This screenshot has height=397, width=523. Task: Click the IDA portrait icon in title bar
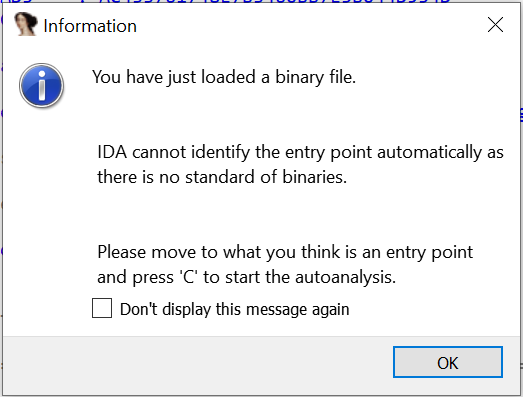26,24
